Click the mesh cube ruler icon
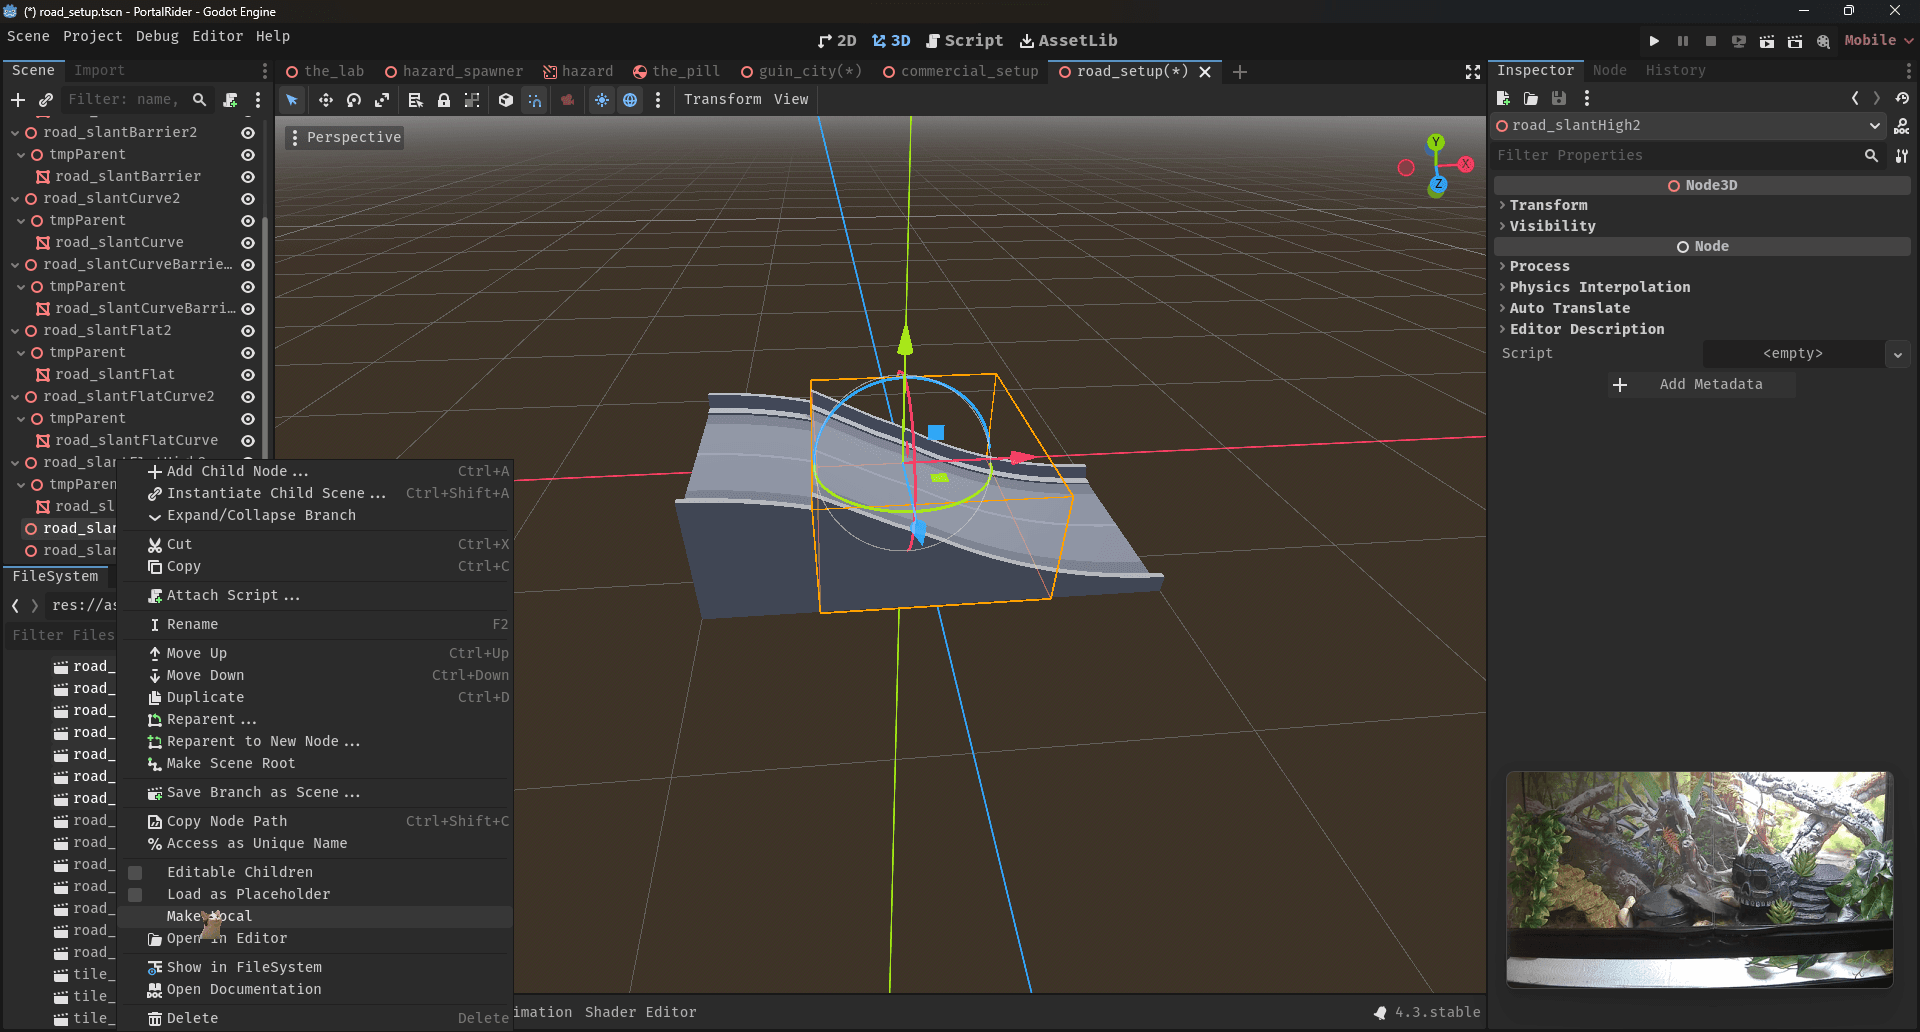This screenshot has width=1920, height=1032. click(506, 100)
